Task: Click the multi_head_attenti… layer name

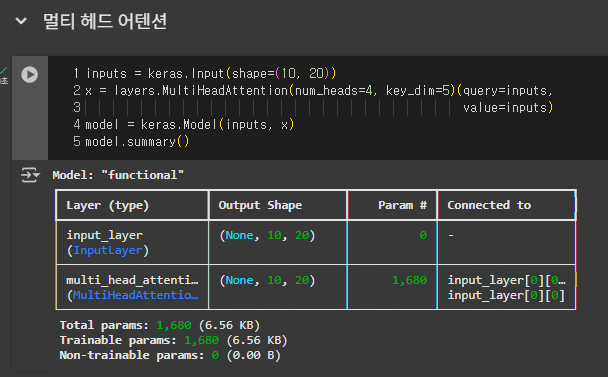Action: pos(132,280)
